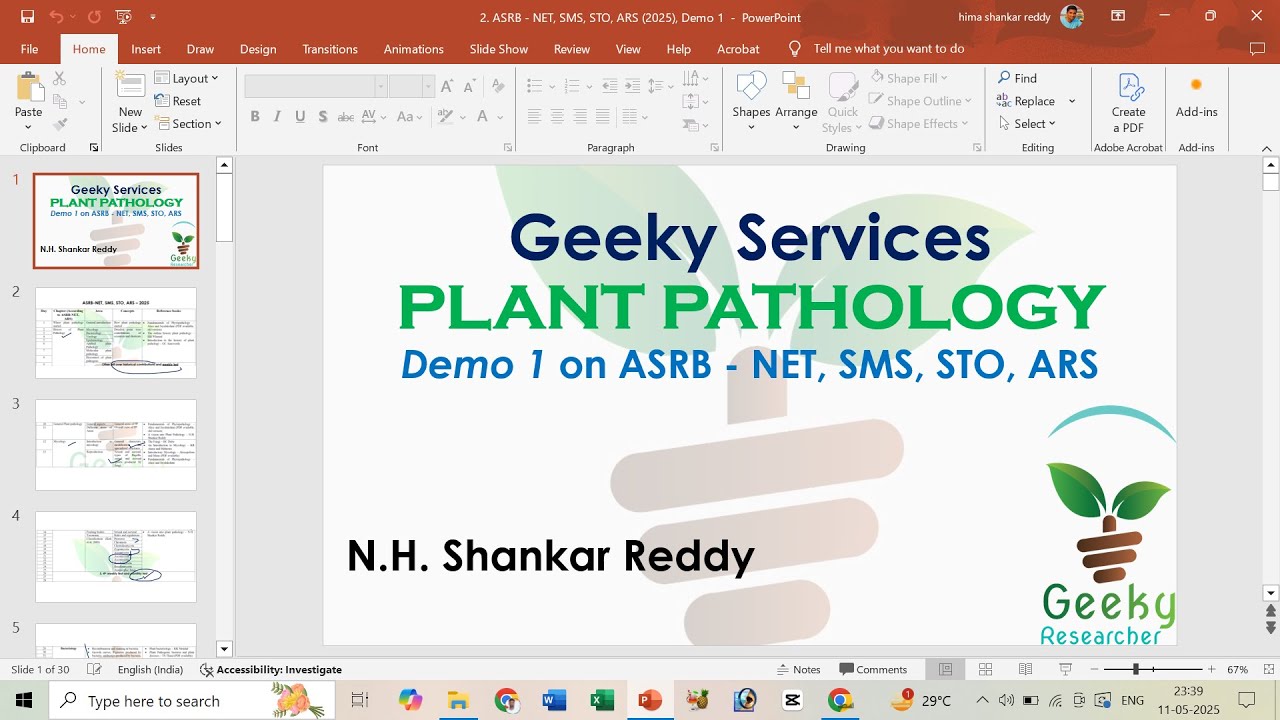The height and width of the screenshot is (720, 1280).
Task: Click the Clear All Formatting icon
Action: point(496,86)
